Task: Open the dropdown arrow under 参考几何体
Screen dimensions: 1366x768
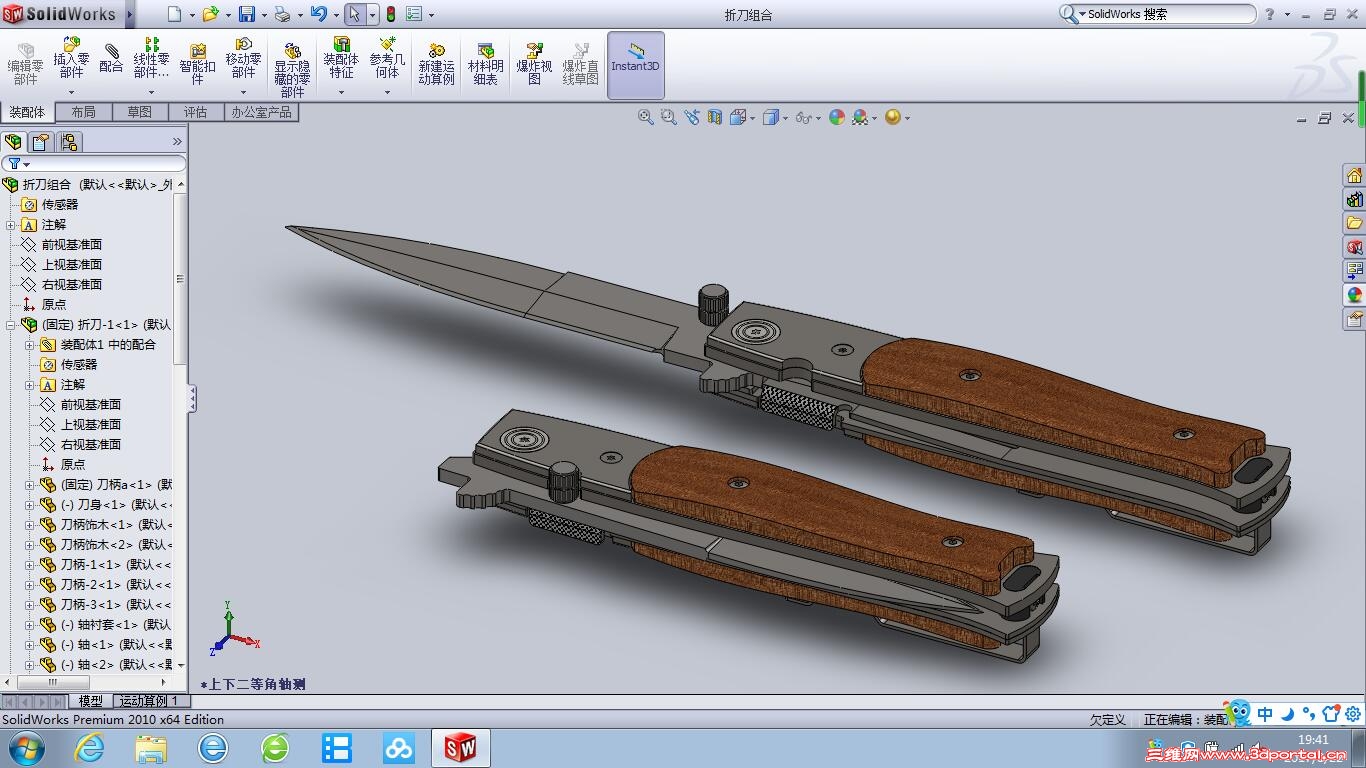Action: (387, 92)
